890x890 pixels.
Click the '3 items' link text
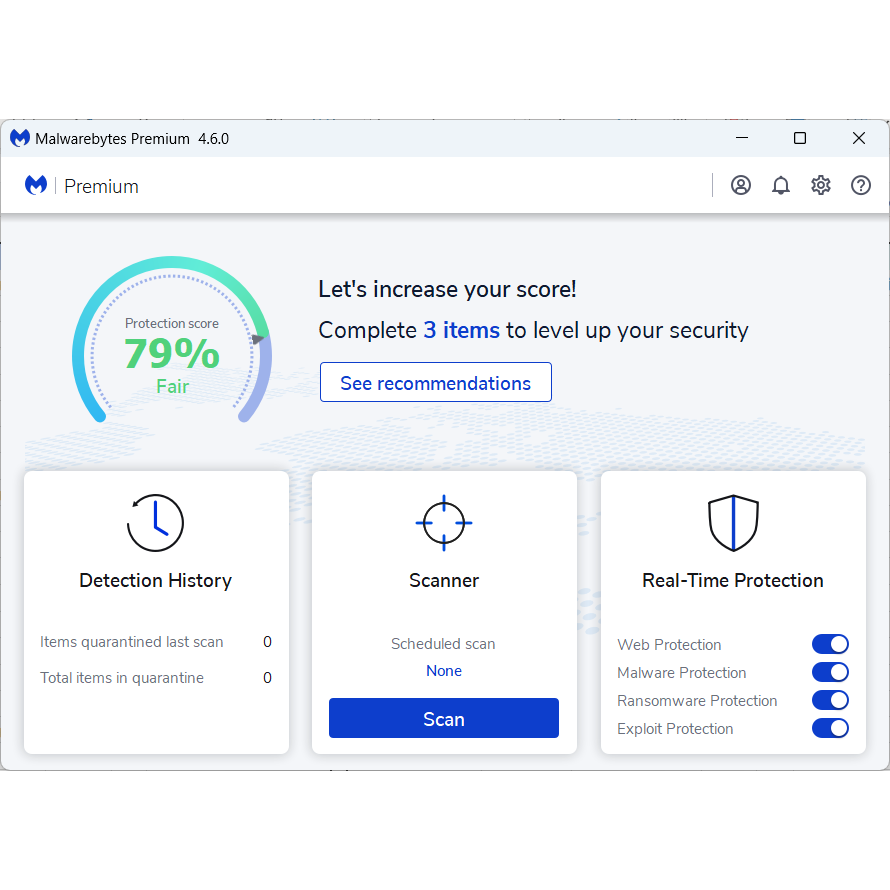point(461,330)
